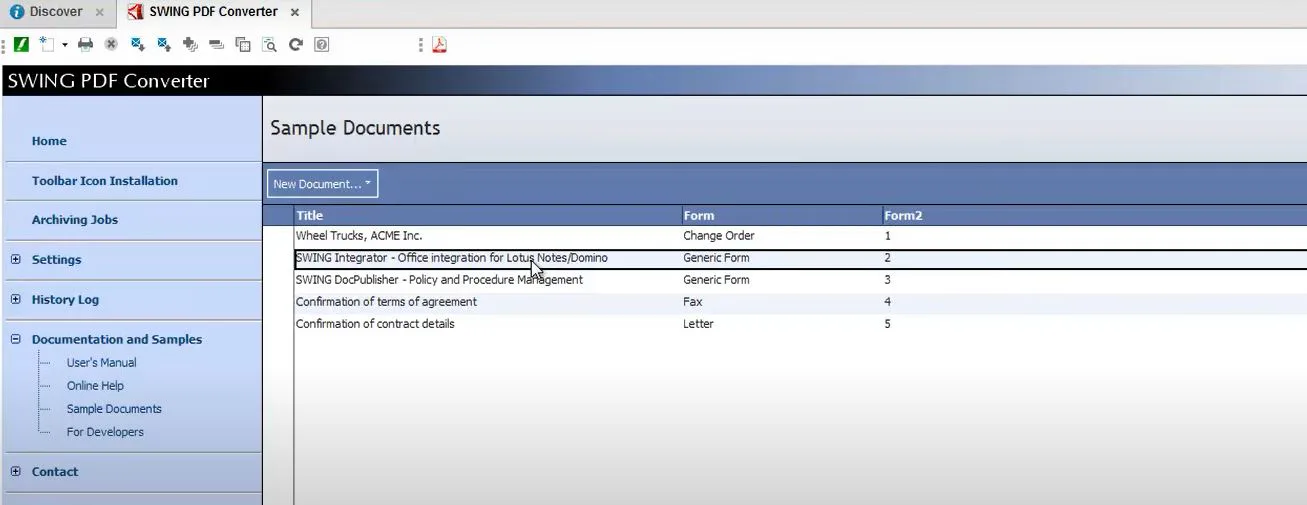Click the printer icon in toolbar
The height and width of the screenshot is (505, 1307).
coord(85,44)
